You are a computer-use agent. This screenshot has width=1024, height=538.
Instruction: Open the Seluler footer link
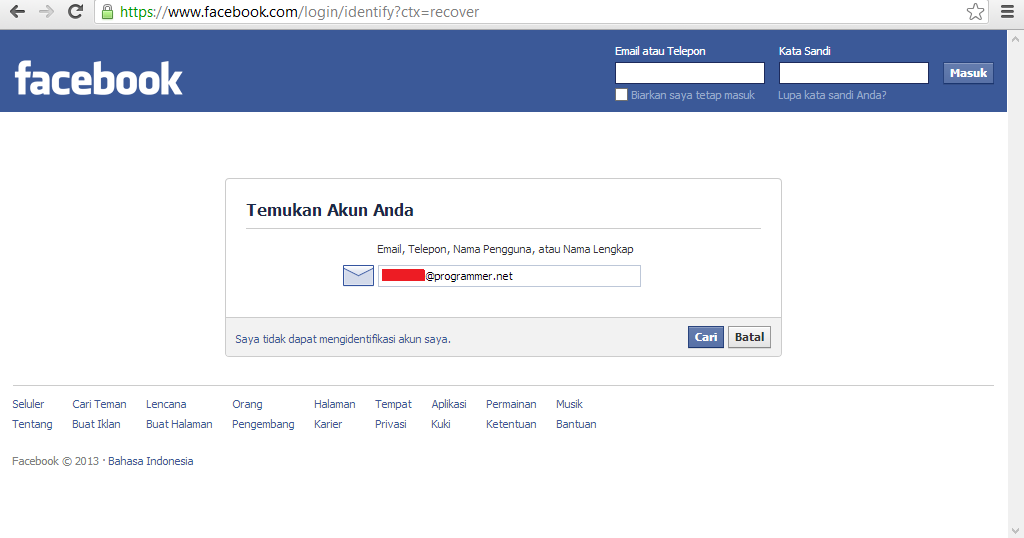(28, 404)
